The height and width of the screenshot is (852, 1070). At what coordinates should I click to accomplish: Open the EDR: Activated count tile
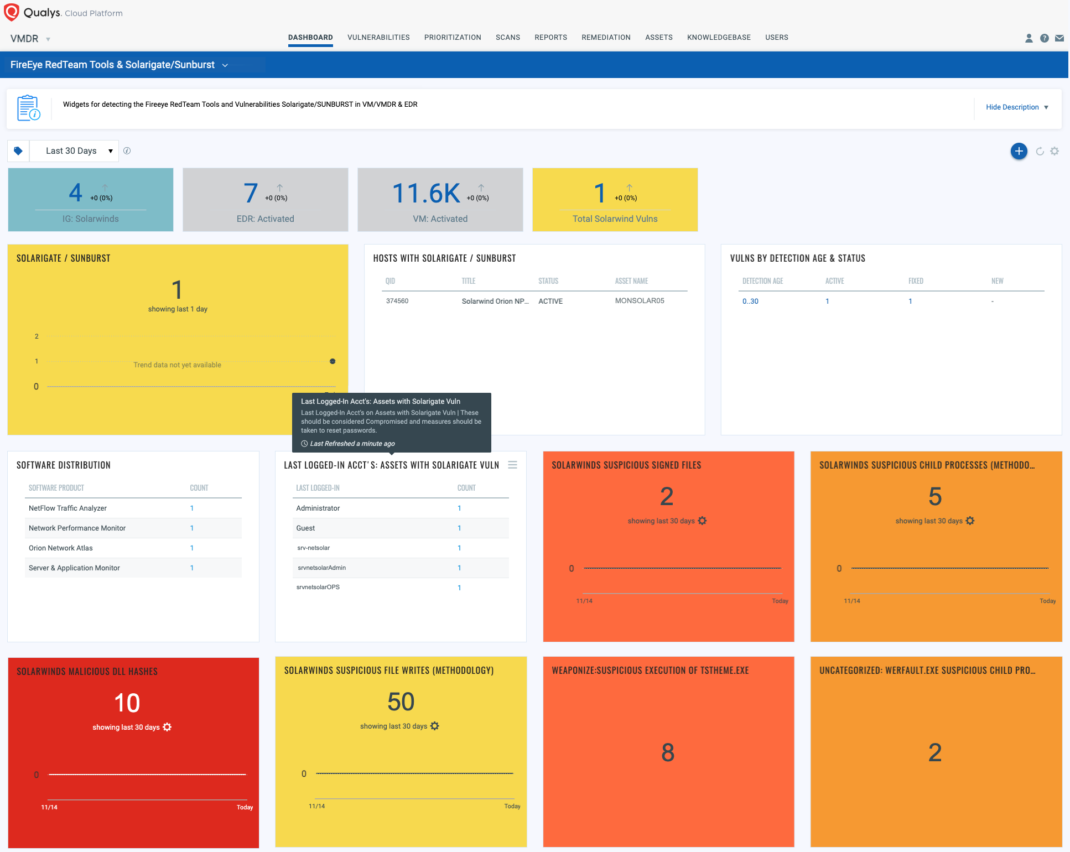(x=265, y=200)
